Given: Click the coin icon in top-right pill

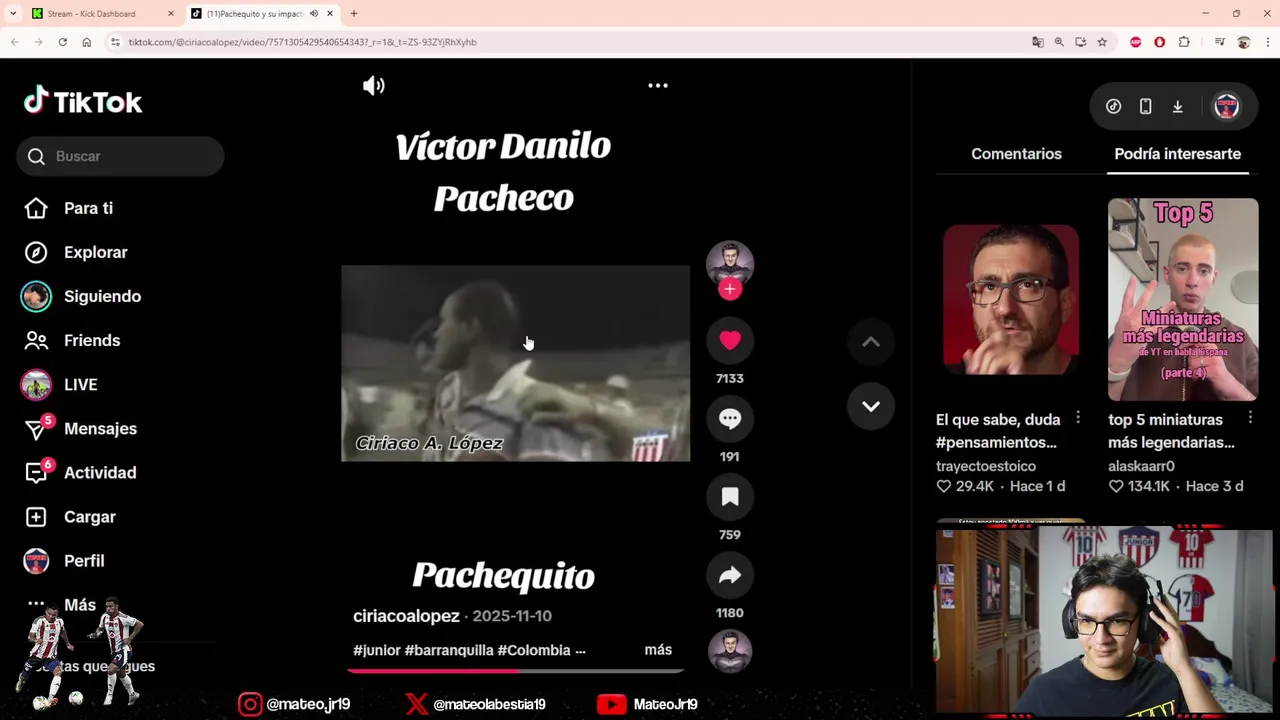Looking at the screenshot, I should (1113, 106).
